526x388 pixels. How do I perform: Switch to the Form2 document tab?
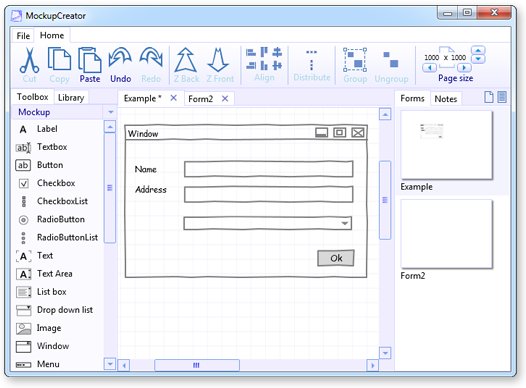tap(201, 99)
